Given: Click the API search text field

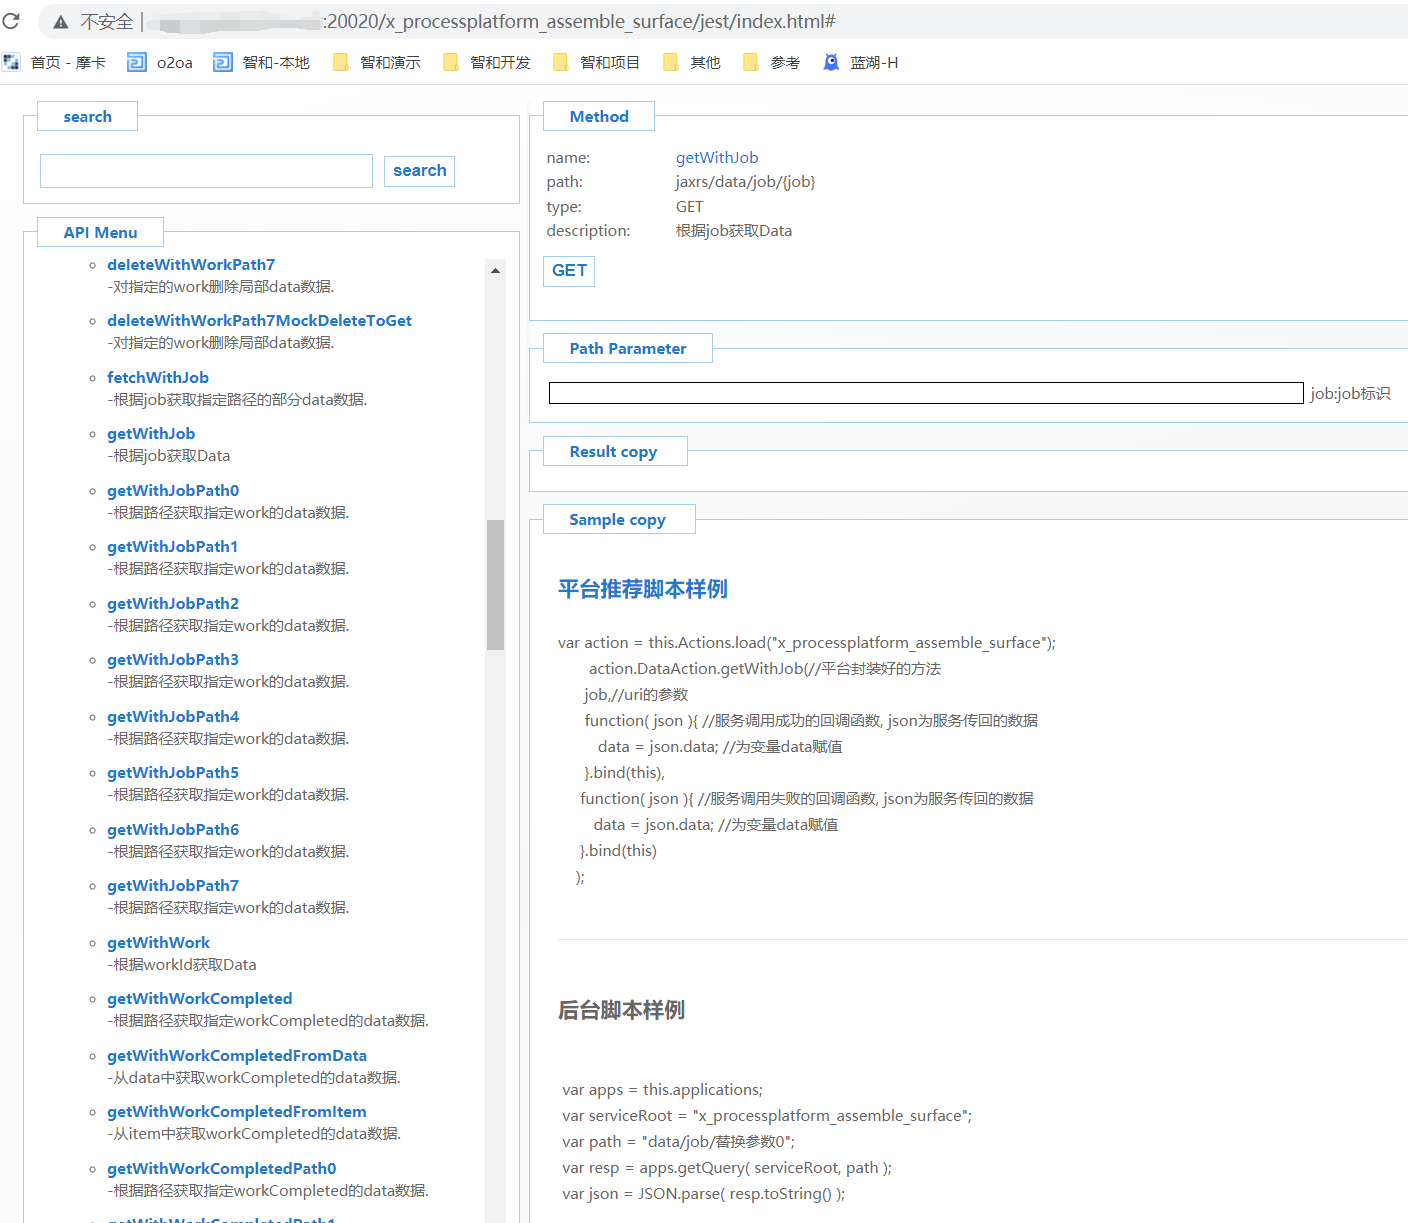Looking at the screenshot, I should point(206,171).
